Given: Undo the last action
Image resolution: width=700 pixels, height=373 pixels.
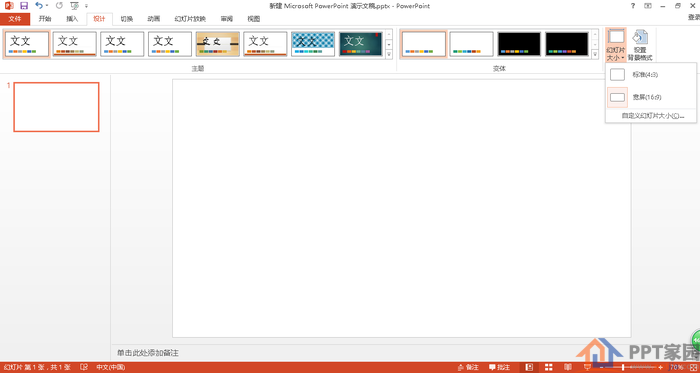Looking at the screenshot, I should [39, 6].
